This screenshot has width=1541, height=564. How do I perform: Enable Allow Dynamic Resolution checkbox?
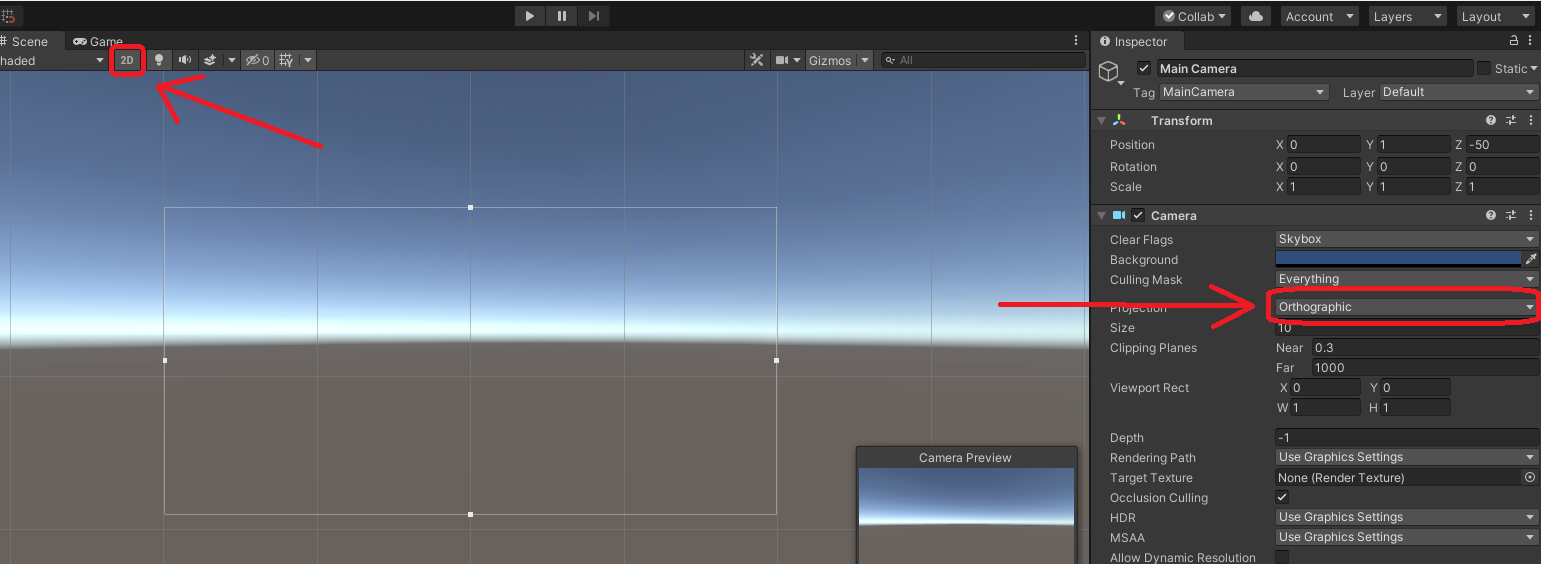pos(1282,557)
